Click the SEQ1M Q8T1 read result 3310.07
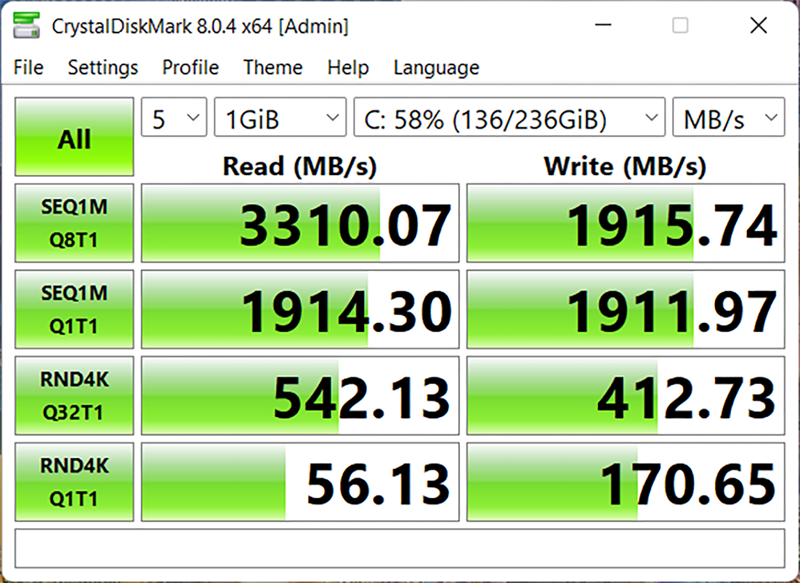This screenshot has width=800, height=583. [300, 223]
